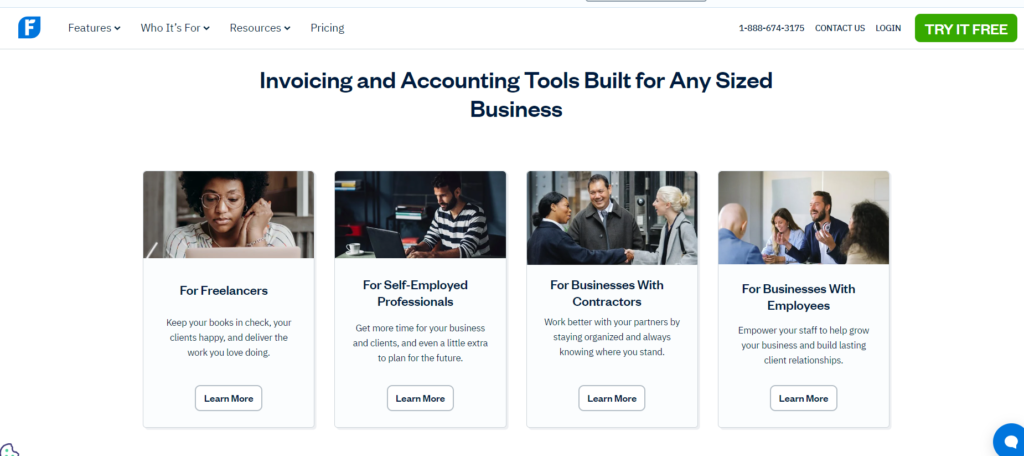Viewport: 1024px width, 456px height.
Task: Click Learn More for Businesses With Contractors
Action: (612, 398)
